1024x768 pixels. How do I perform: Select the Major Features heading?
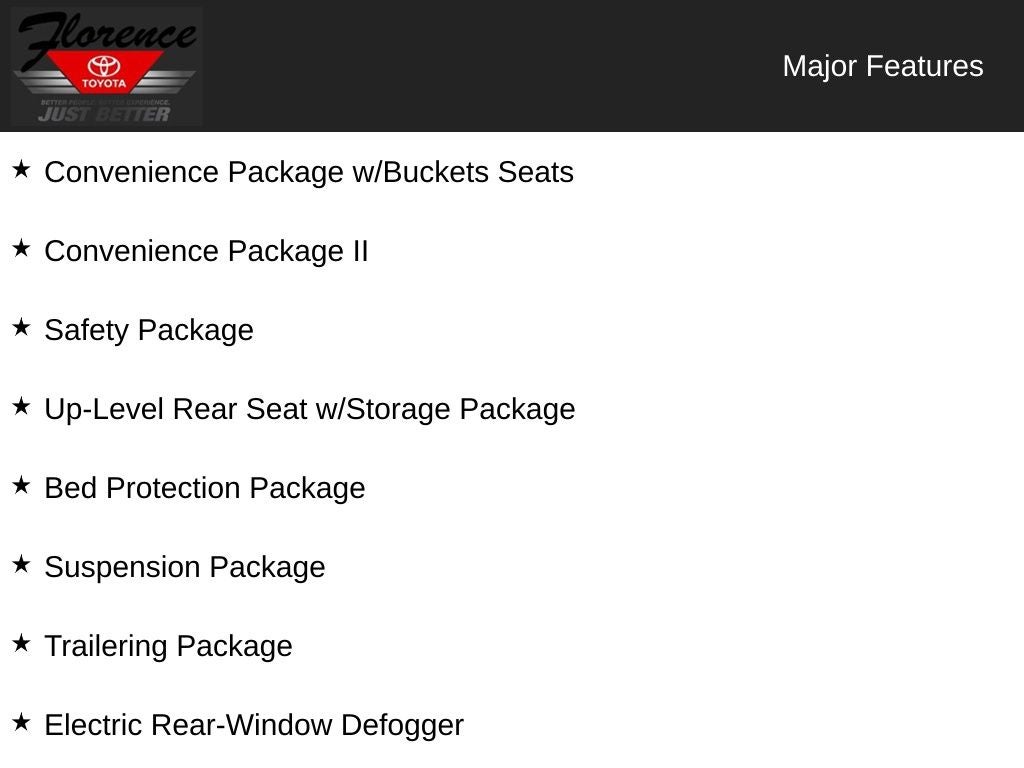[883, 67]
